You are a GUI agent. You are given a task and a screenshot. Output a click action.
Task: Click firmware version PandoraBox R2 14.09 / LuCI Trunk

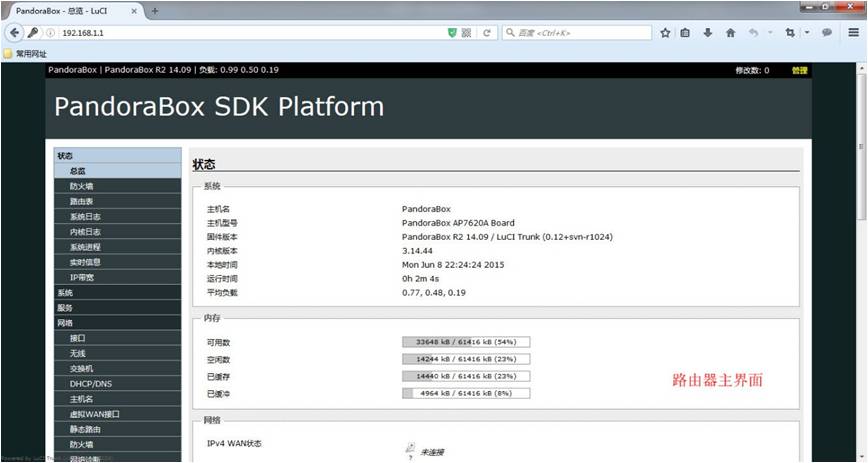point(507,237)
